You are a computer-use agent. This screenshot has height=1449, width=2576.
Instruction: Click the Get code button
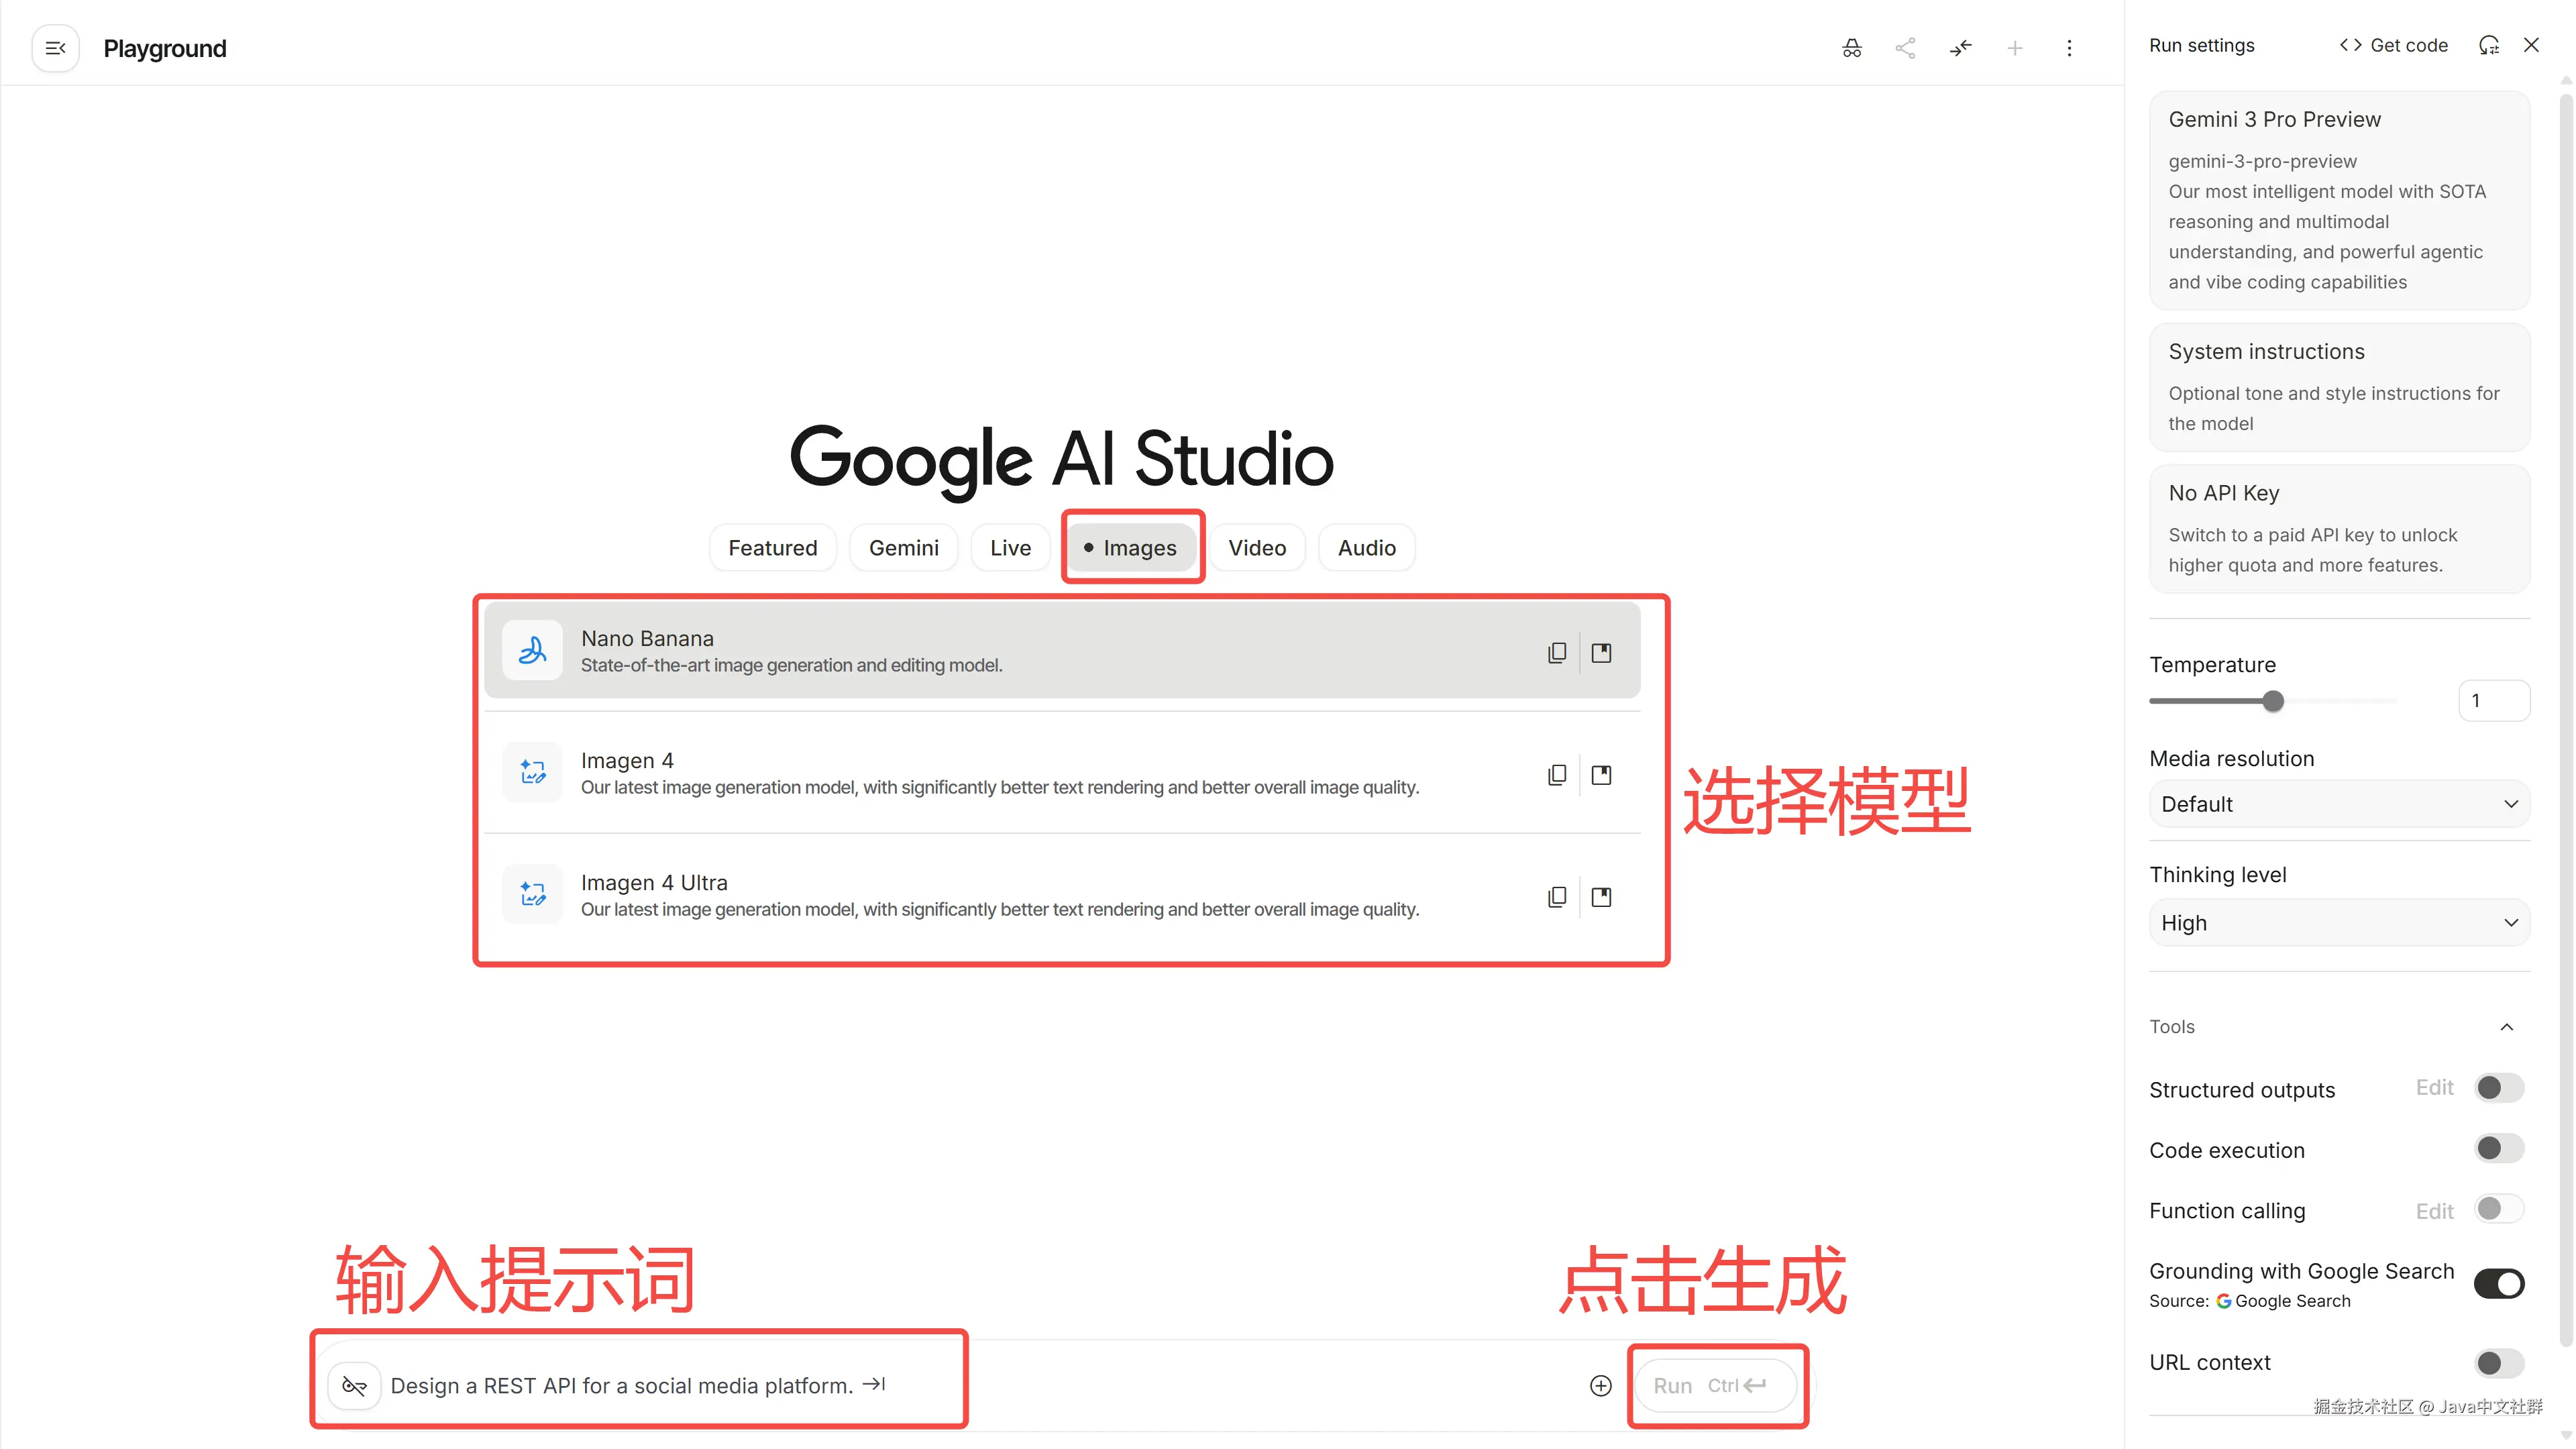pyautogui.click(x=2393, y=45)
